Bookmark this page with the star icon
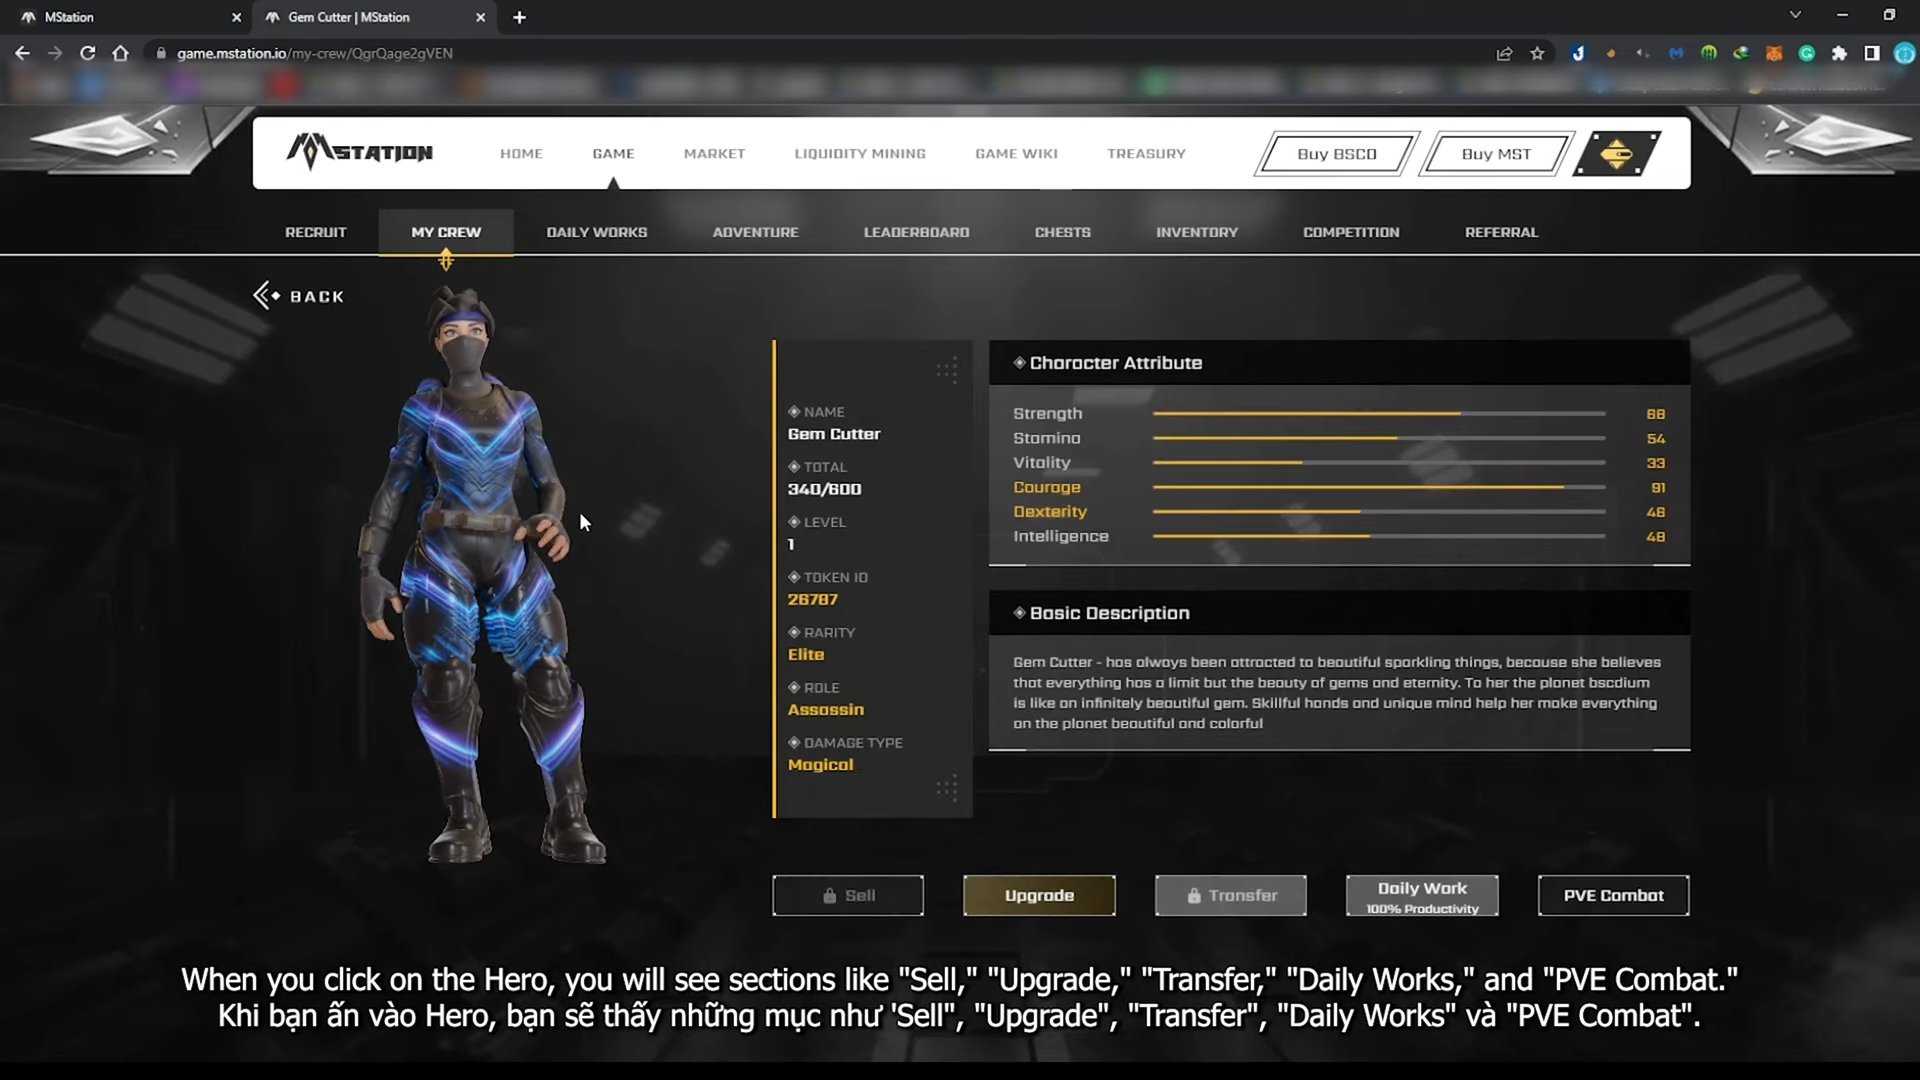The width and height of the screenshot is (1920, 1080). point(1537,53)
